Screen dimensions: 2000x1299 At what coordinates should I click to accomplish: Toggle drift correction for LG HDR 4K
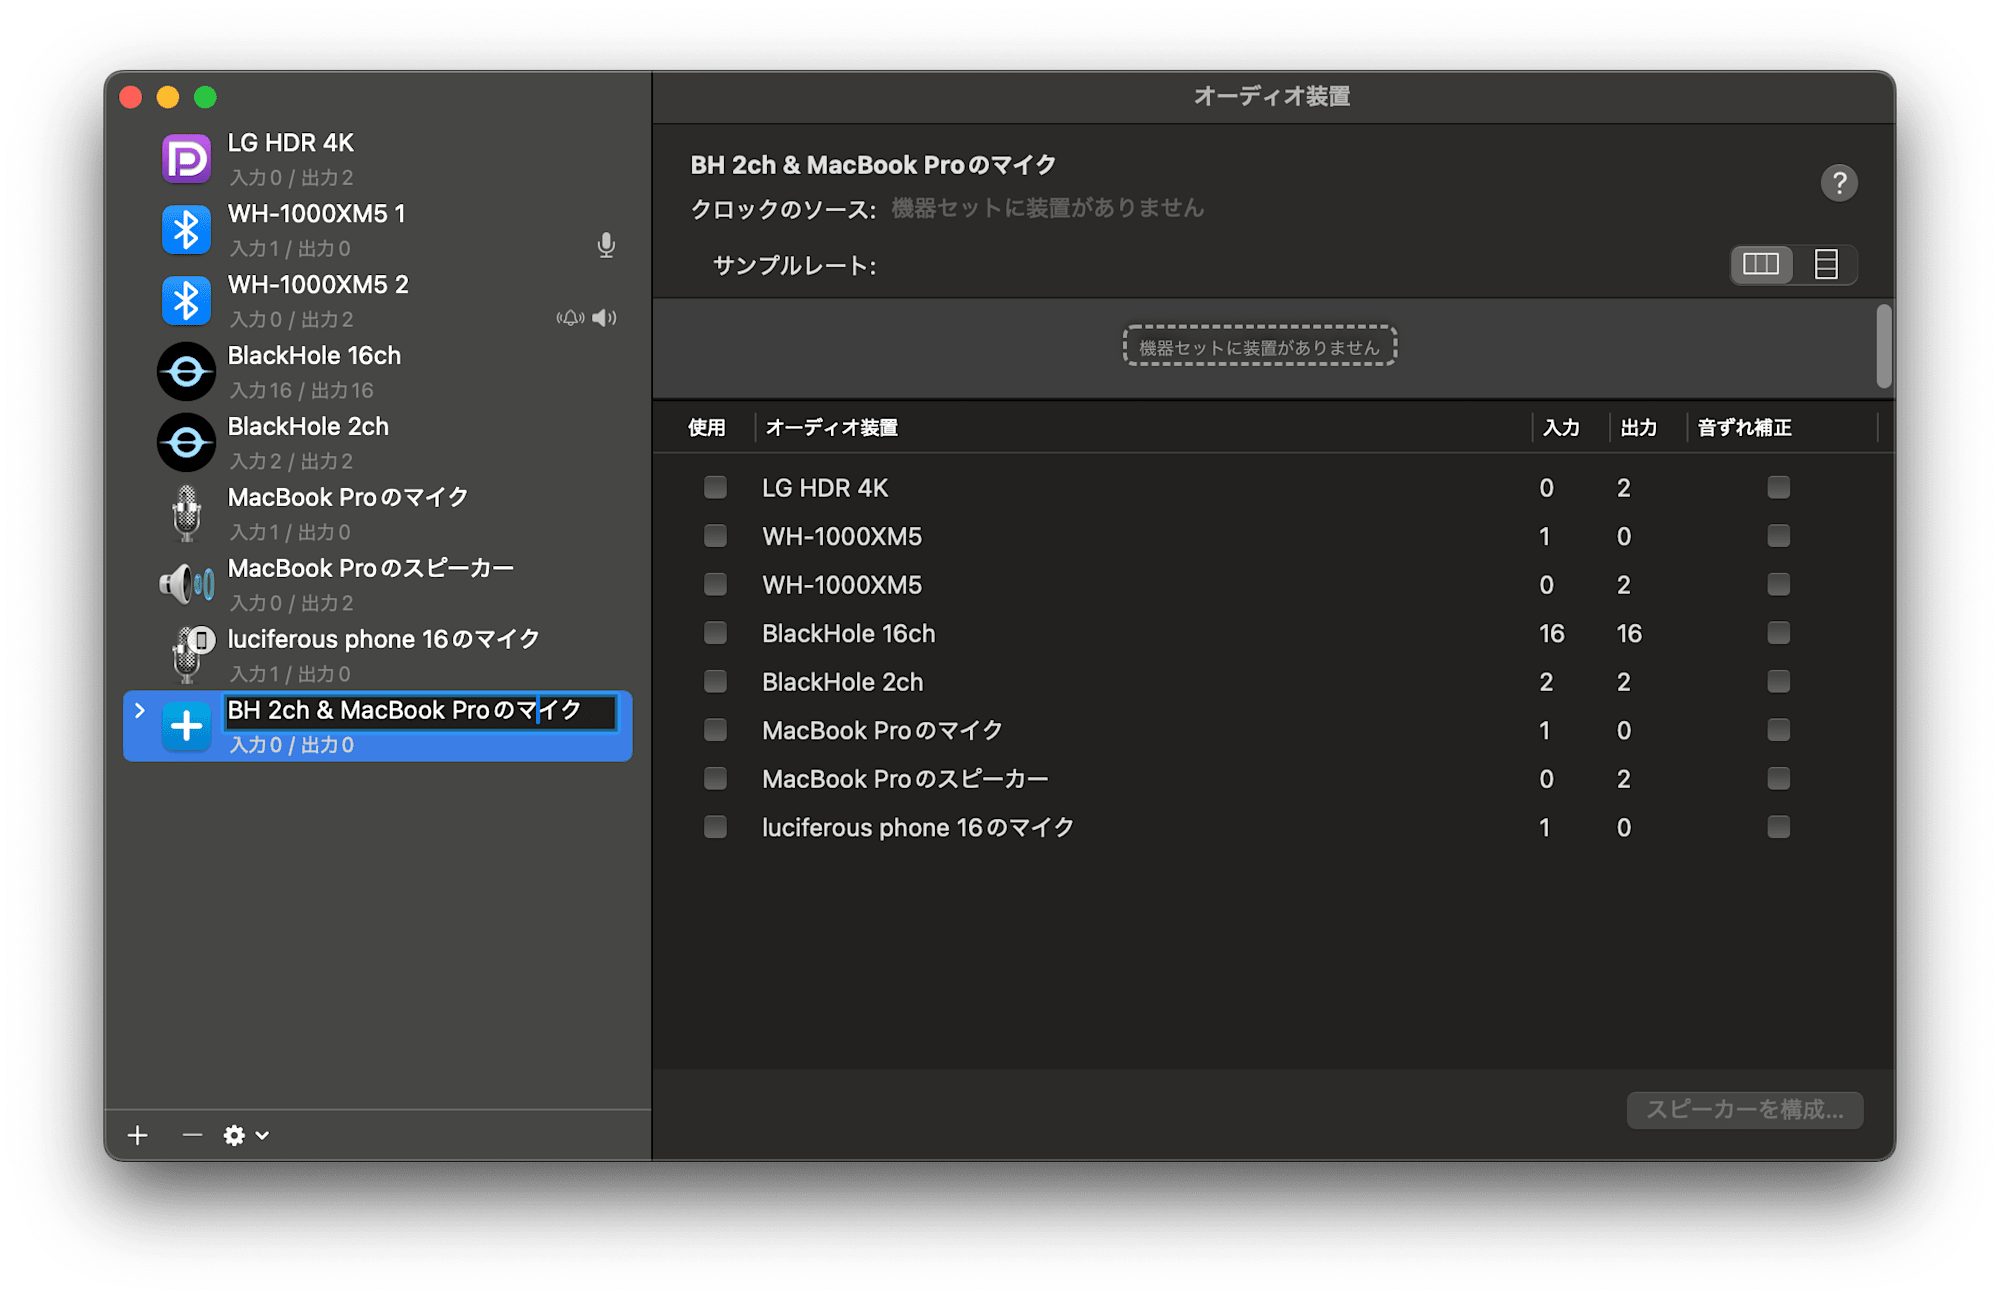(x=1778, y=488)
